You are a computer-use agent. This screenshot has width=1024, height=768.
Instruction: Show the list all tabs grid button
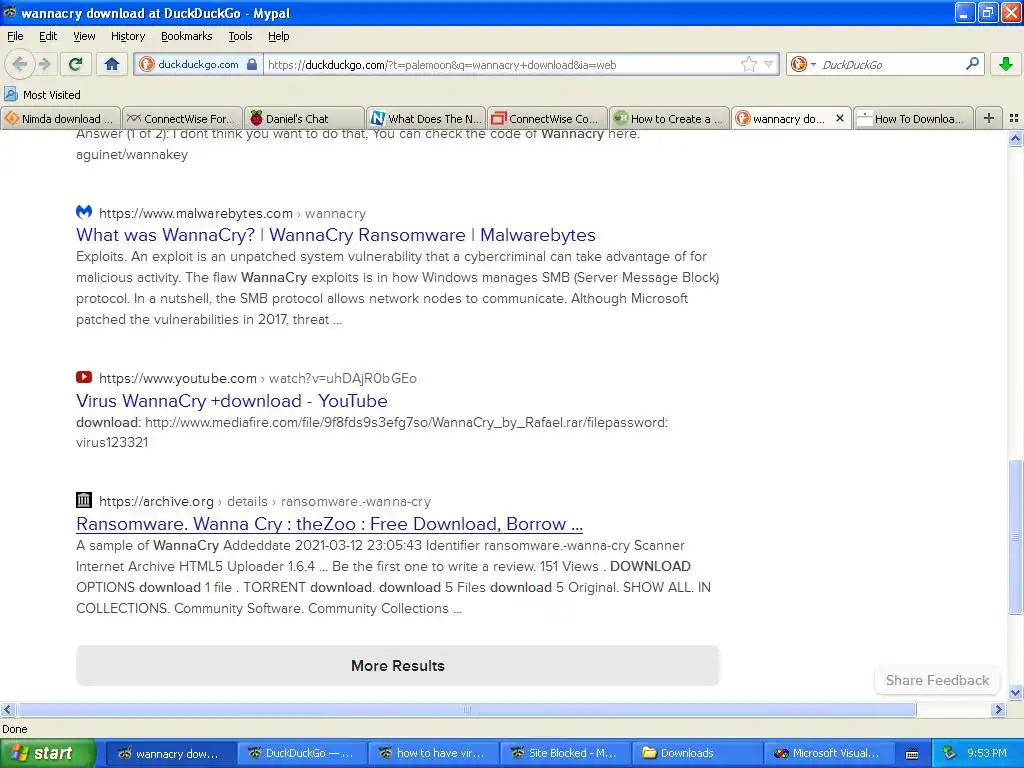pos(1014,118)
